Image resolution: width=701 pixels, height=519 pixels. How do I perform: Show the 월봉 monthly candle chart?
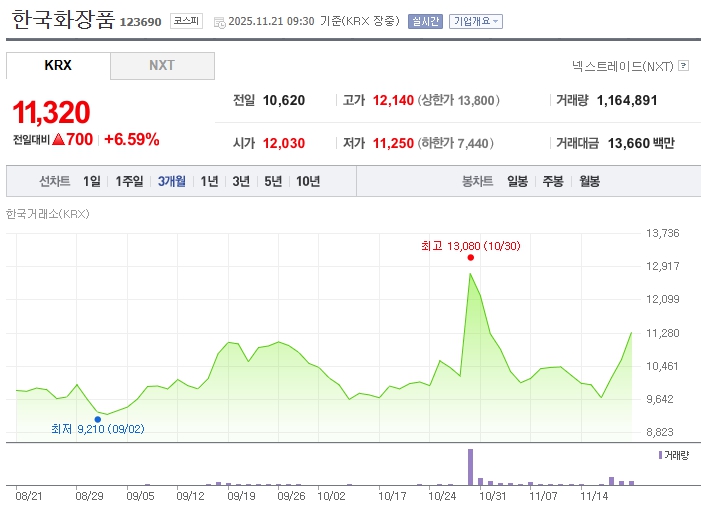pyautogui.click(x=589, y=181)
